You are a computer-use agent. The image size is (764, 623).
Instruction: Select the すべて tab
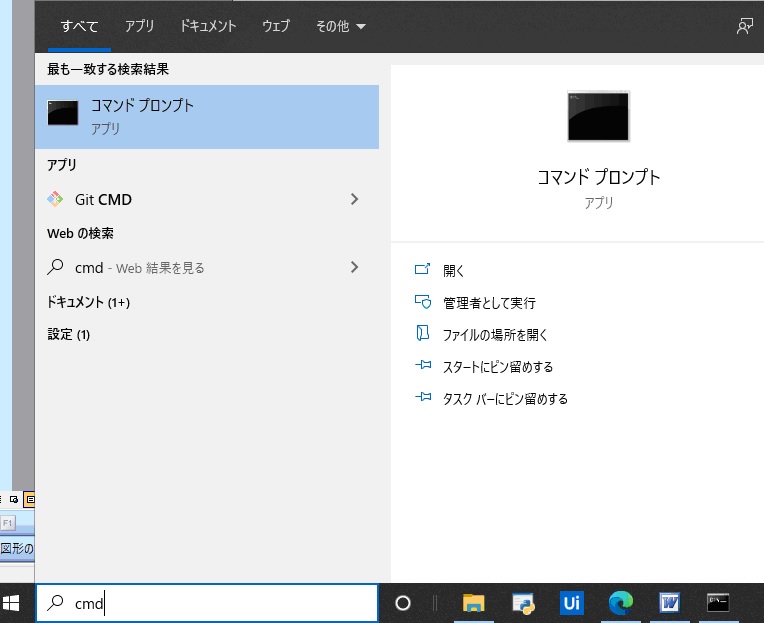point(79,26)
